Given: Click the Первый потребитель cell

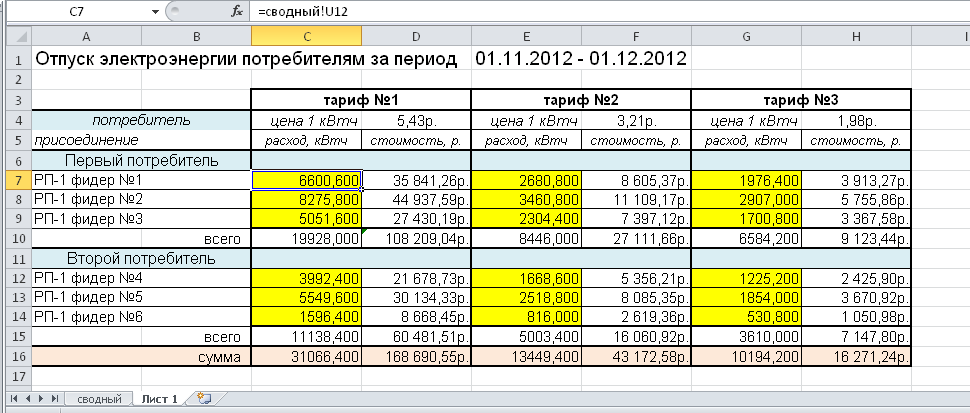Looking at the screenshot, I should tap(140, 160).
